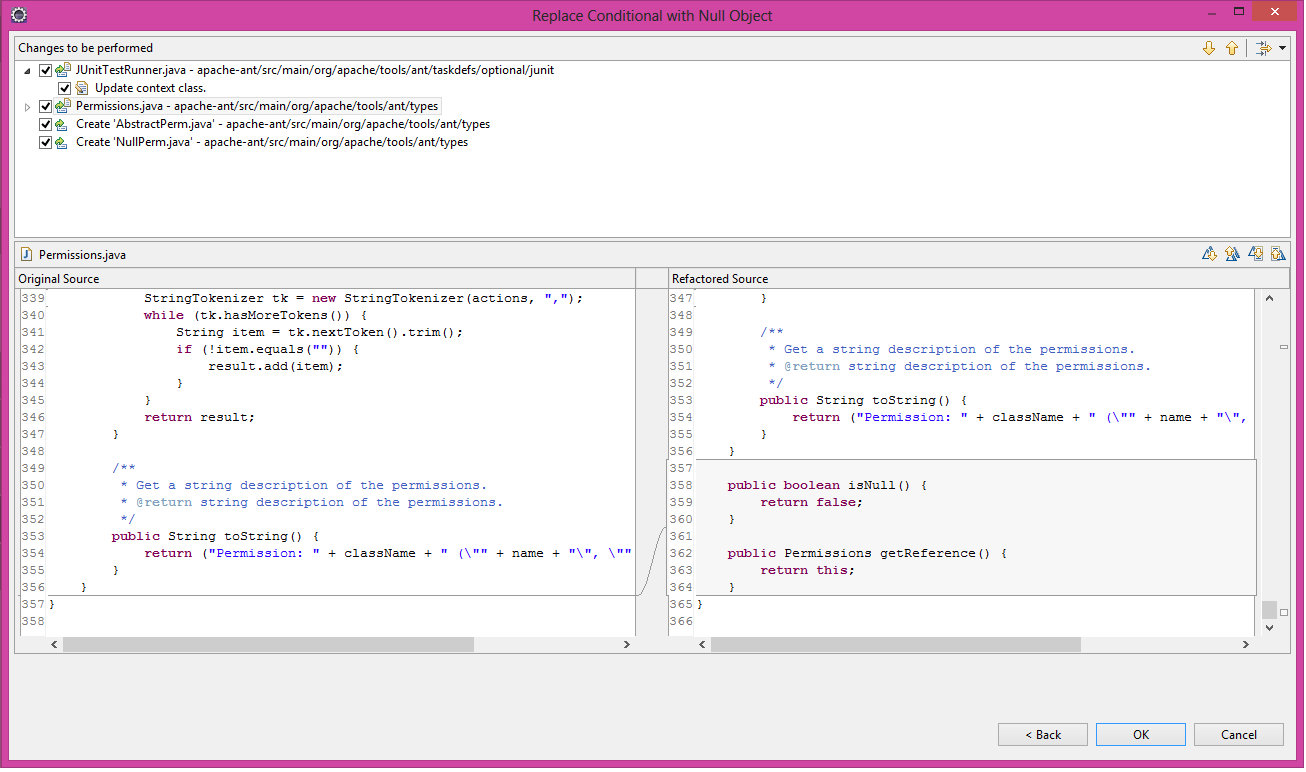
Task: Click 'while (tk.hasMoreTokens())' line
Action: coord(255,315)
